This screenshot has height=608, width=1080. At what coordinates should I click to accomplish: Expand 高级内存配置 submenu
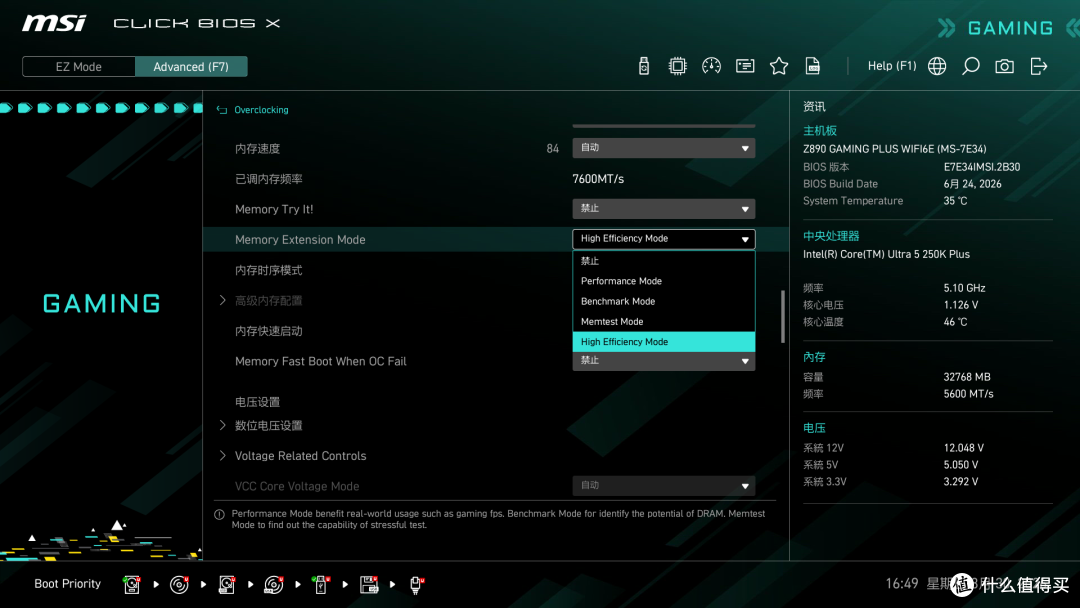pos(222,300)
